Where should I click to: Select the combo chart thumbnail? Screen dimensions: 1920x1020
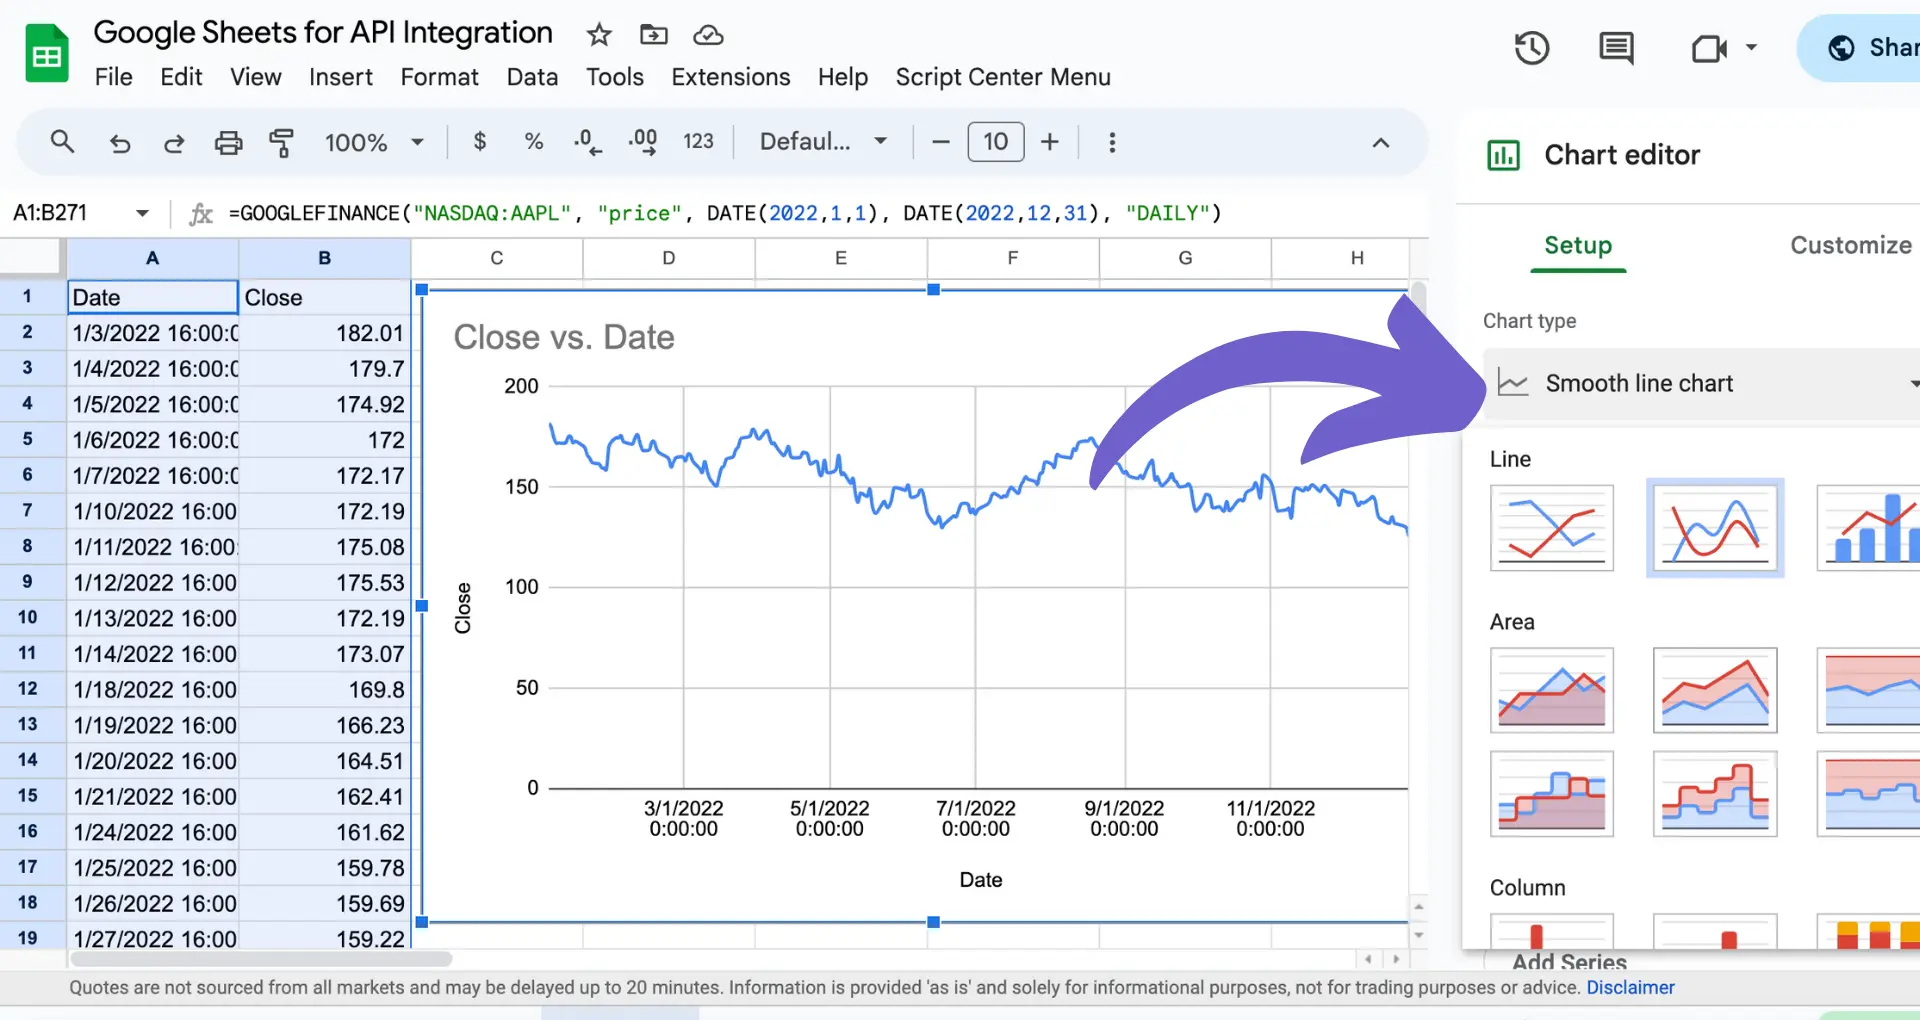coord(1868,528)
